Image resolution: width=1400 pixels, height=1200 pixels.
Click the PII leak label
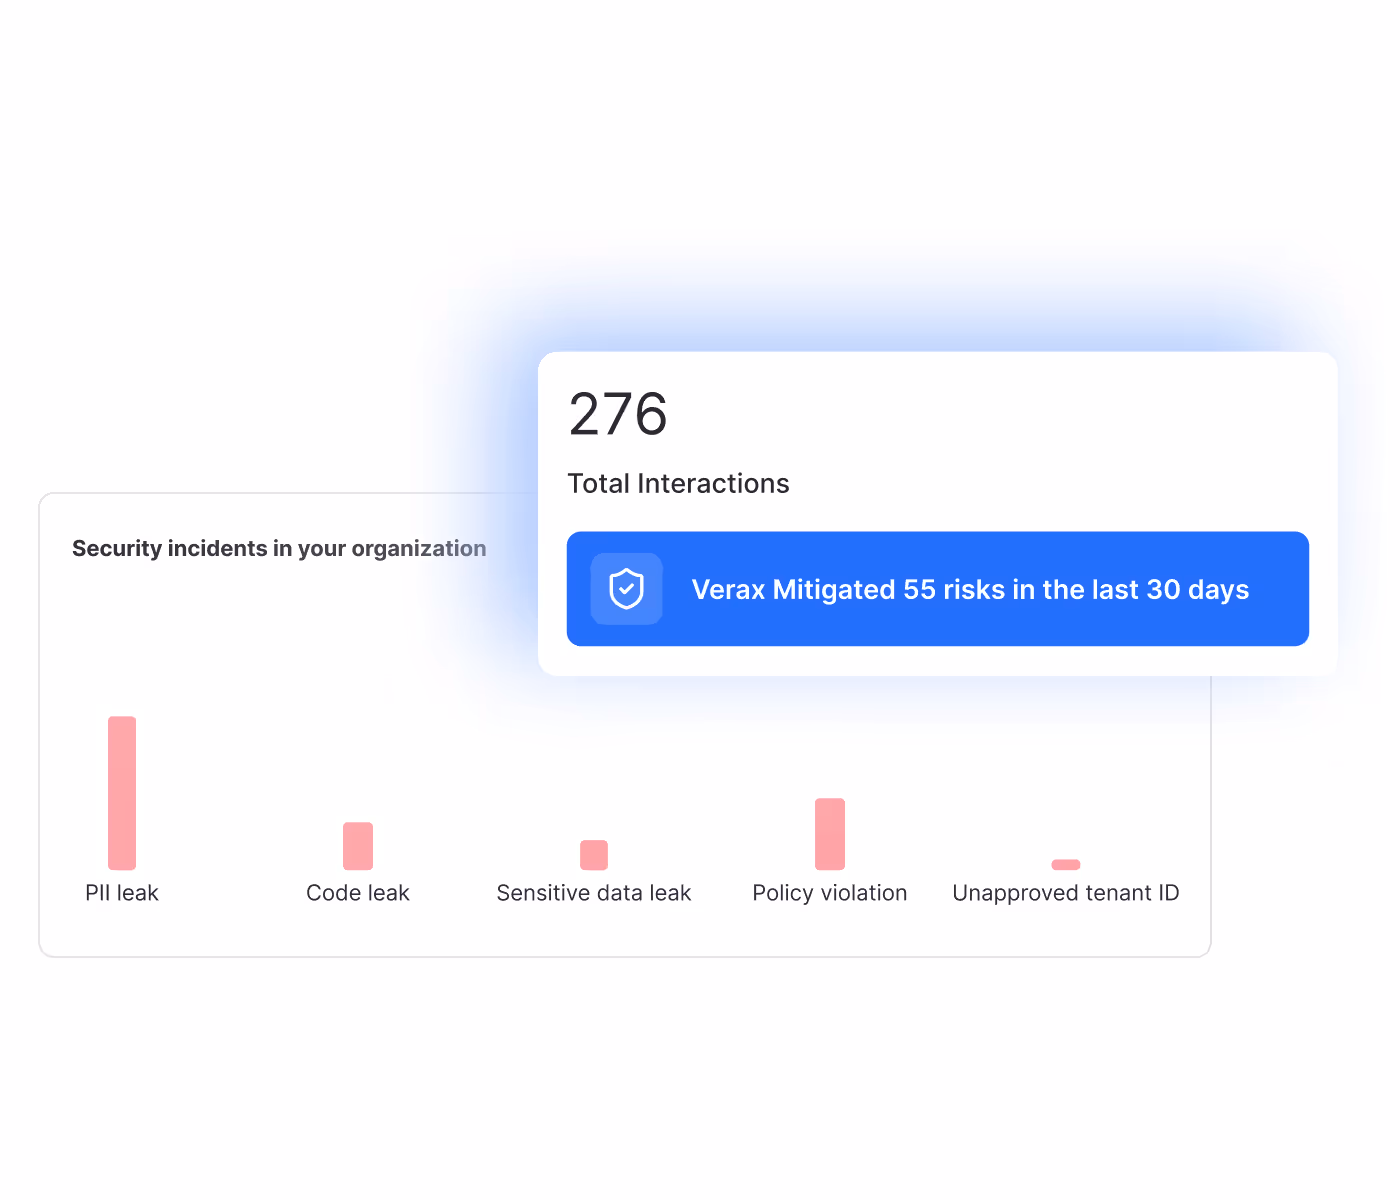[122, 893]
